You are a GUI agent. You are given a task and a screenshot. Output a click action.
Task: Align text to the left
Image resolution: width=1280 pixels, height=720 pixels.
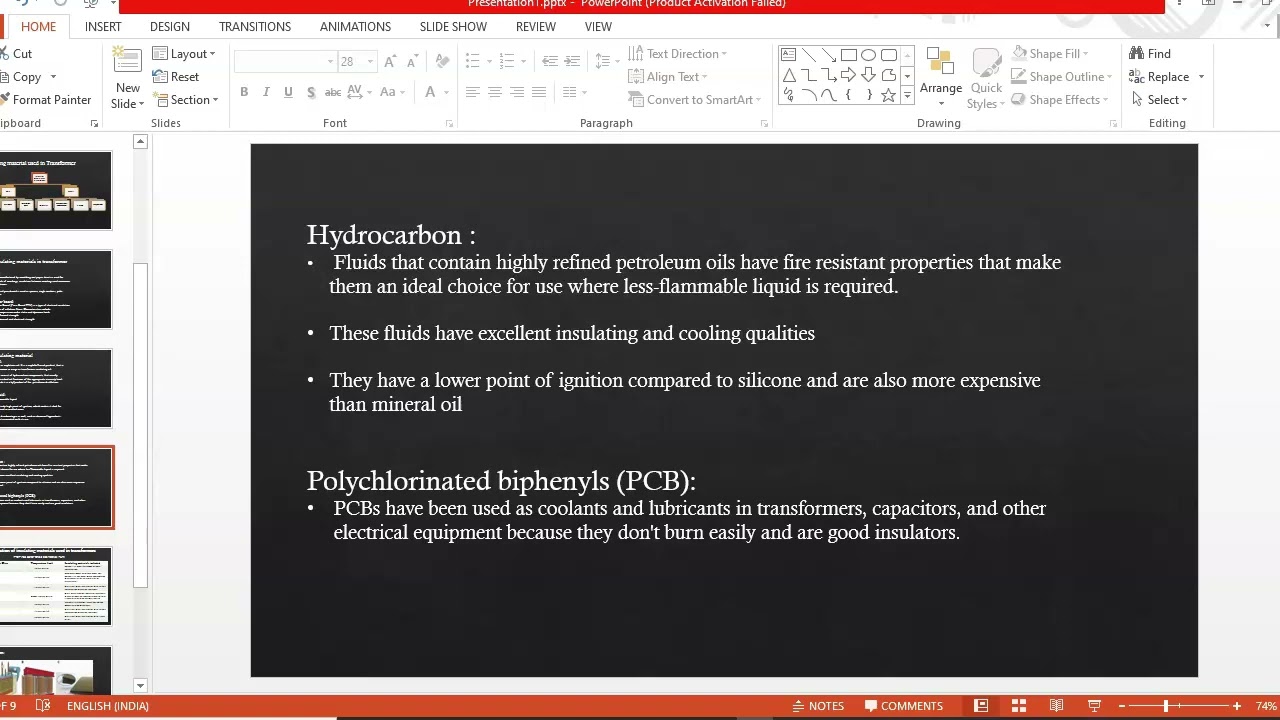pos(472,92)
